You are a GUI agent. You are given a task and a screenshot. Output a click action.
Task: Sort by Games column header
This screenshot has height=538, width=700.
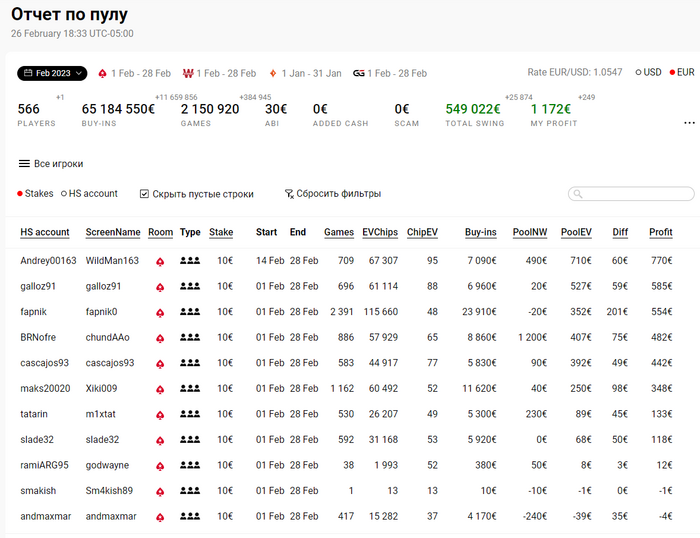coord(339,232)
